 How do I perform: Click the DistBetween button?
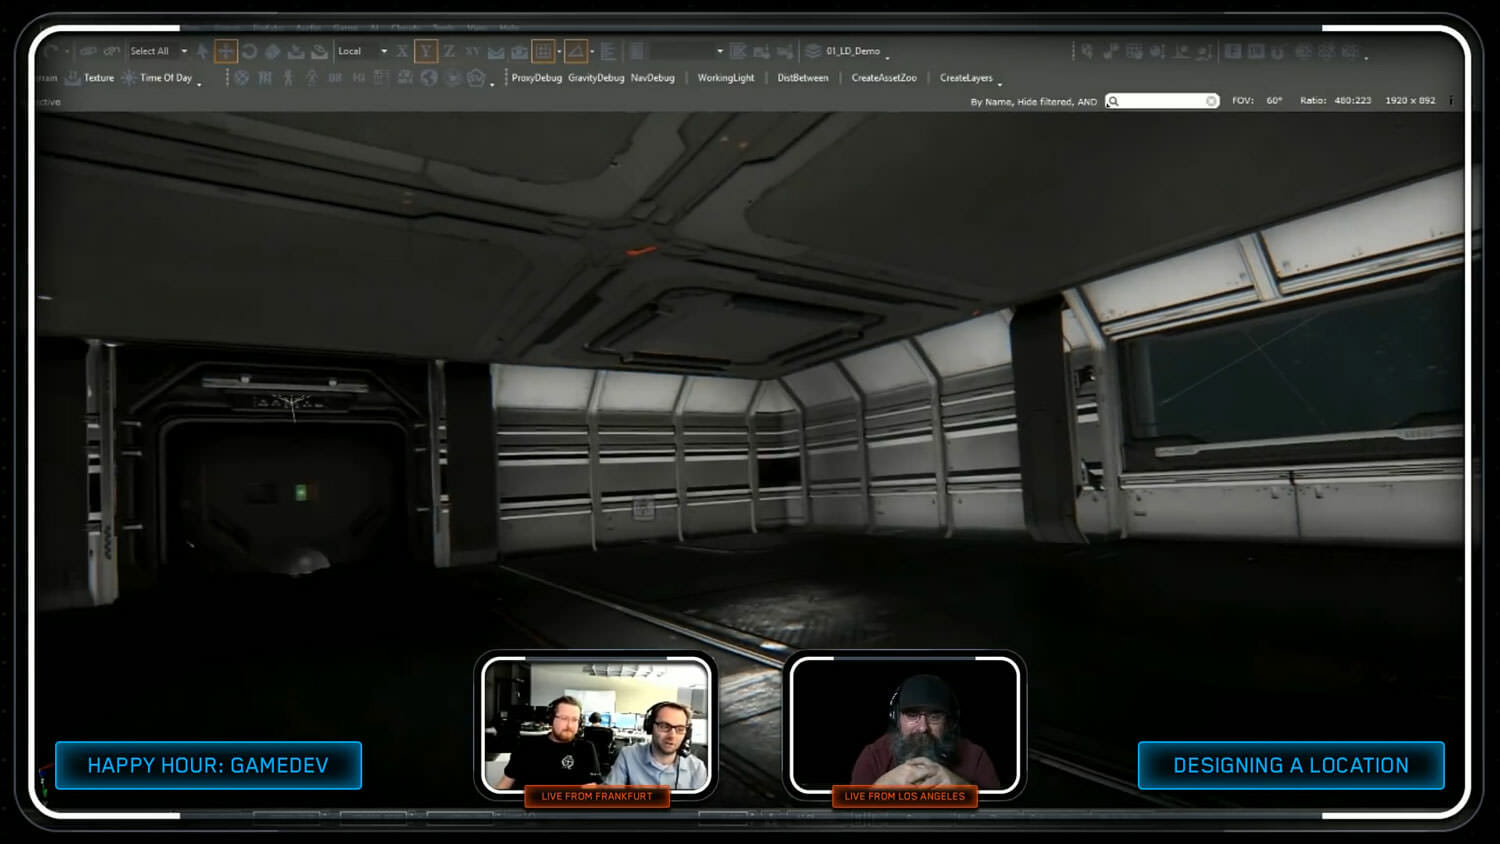tap(803, 78)
